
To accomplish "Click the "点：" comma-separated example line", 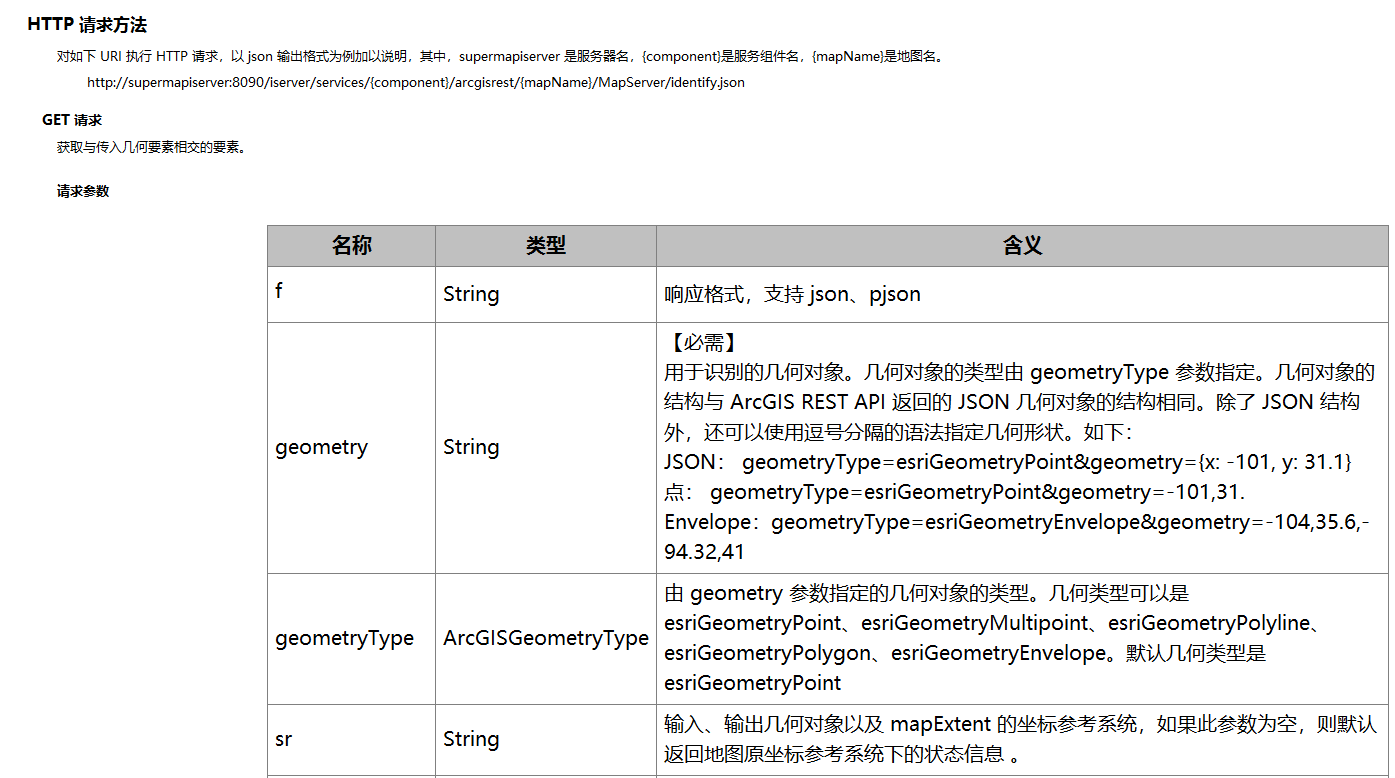I will [954, 492].
